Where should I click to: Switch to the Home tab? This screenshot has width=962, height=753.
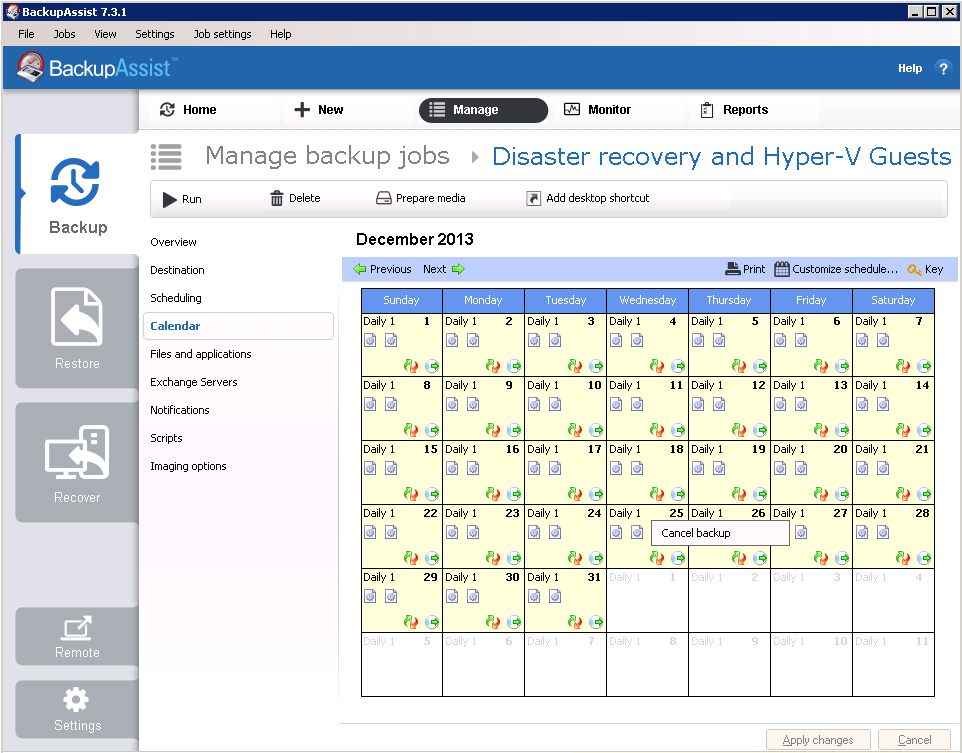pyautogui.click(x=188, y=110)
